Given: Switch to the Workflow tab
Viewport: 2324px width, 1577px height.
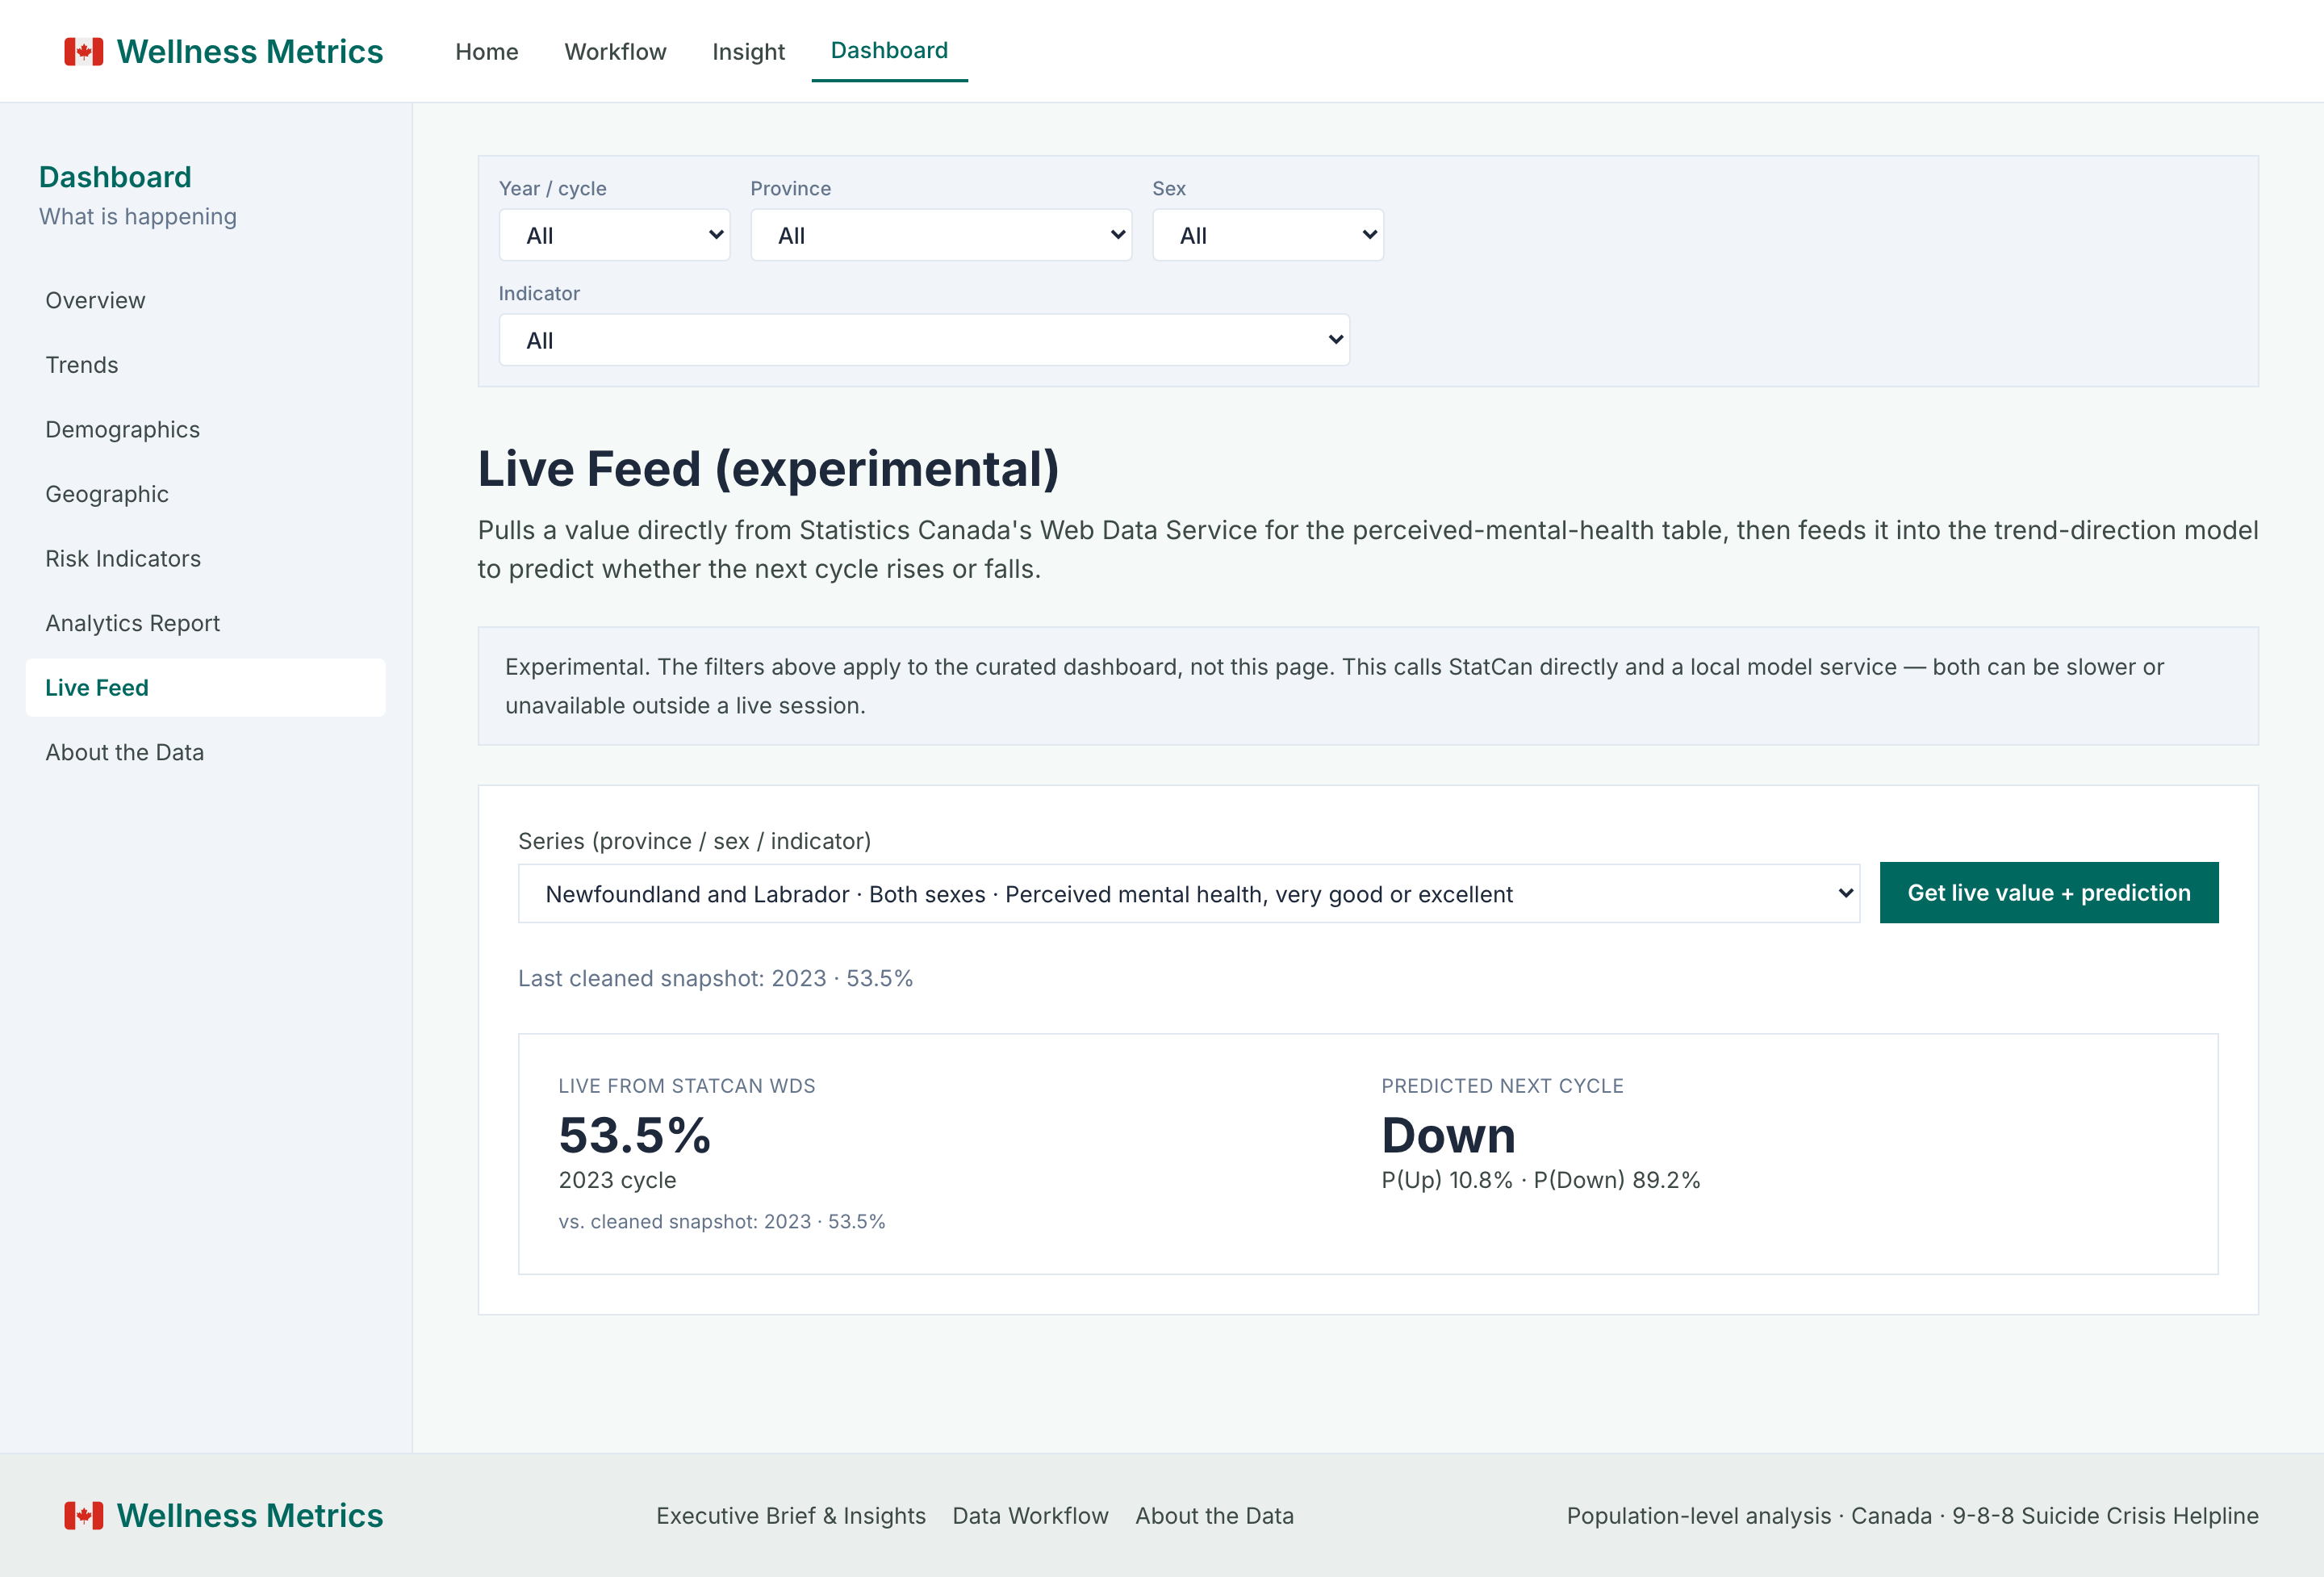Looking at the screenshot, I should coord(615,52).
